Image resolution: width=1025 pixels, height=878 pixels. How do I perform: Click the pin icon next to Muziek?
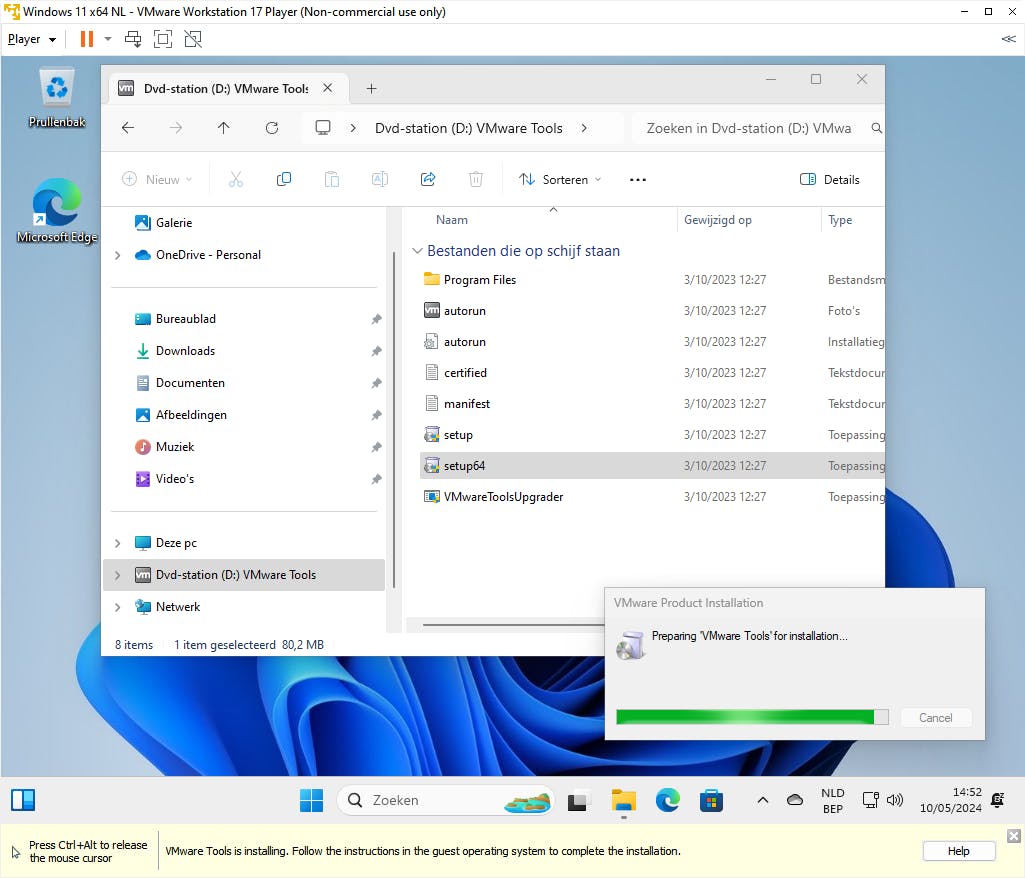point(377,448)
